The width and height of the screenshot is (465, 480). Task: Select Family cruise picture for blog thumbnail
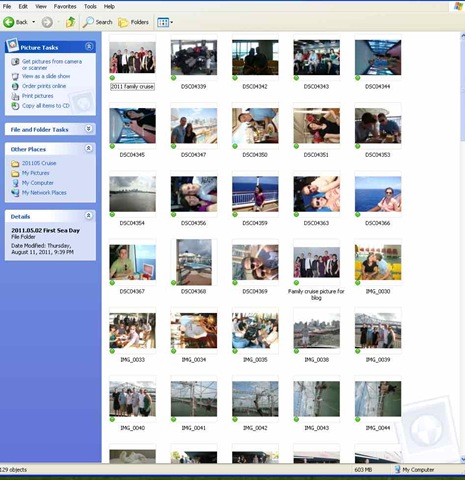coord(316,262)
